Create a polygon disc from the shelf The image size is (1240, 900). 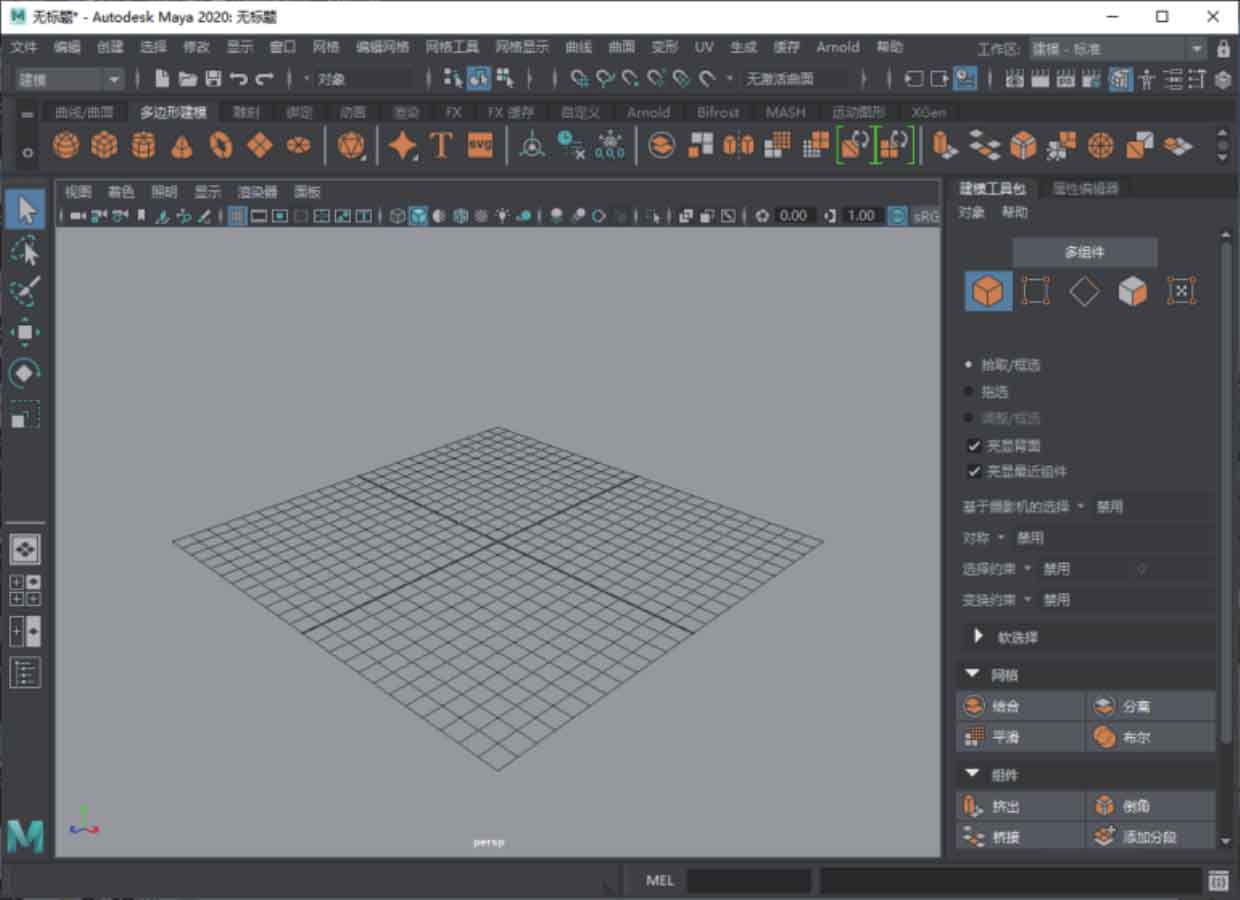coord(298,146)
